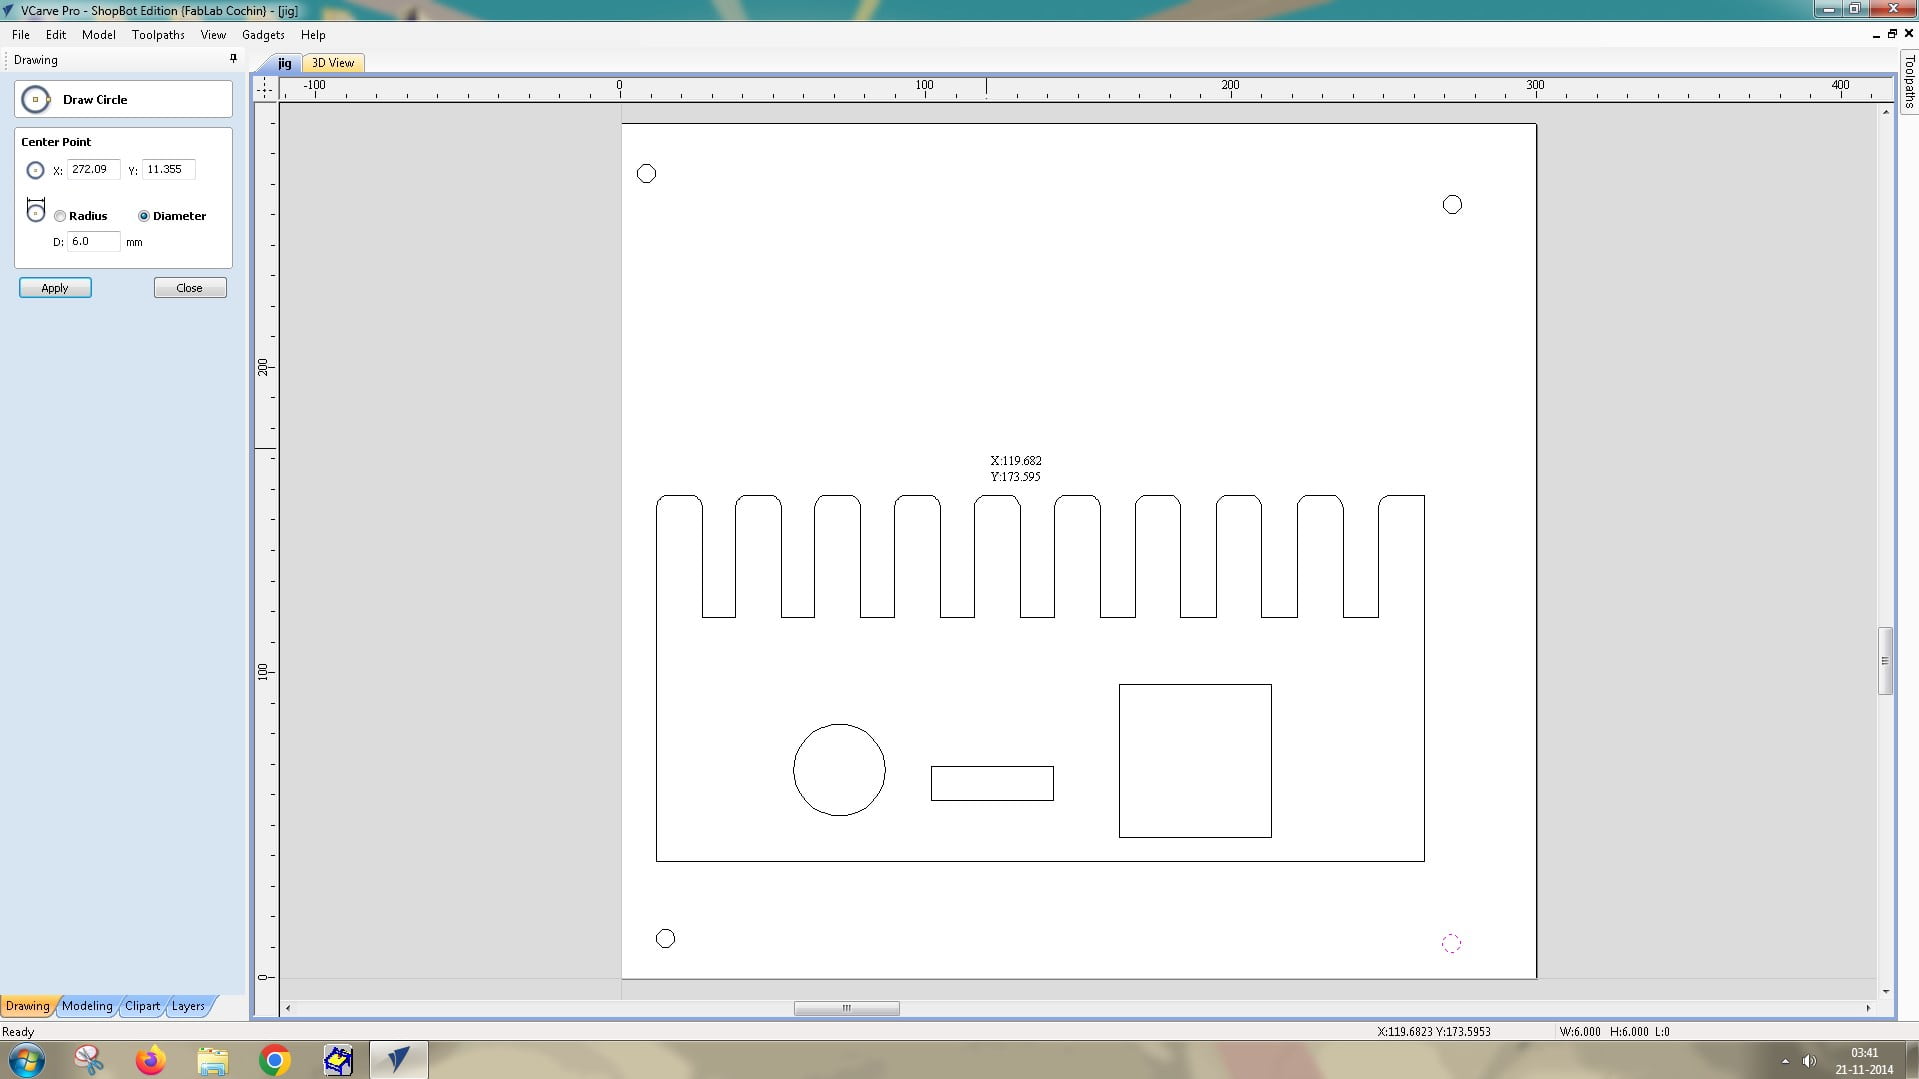Open Google Chrome from the taskbar
This screenshot has height=1079, width=1919.
(275, 1060)
